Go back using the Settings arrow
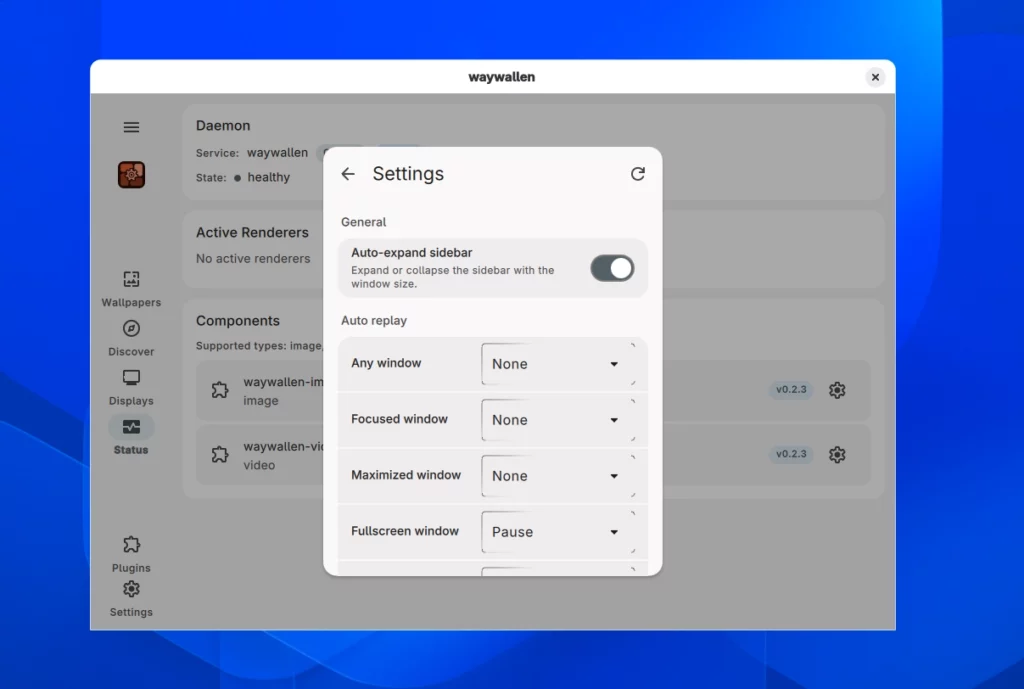The width and height of the screenshot is (1024, 689). pyautogui.click(x=348, y=174)
